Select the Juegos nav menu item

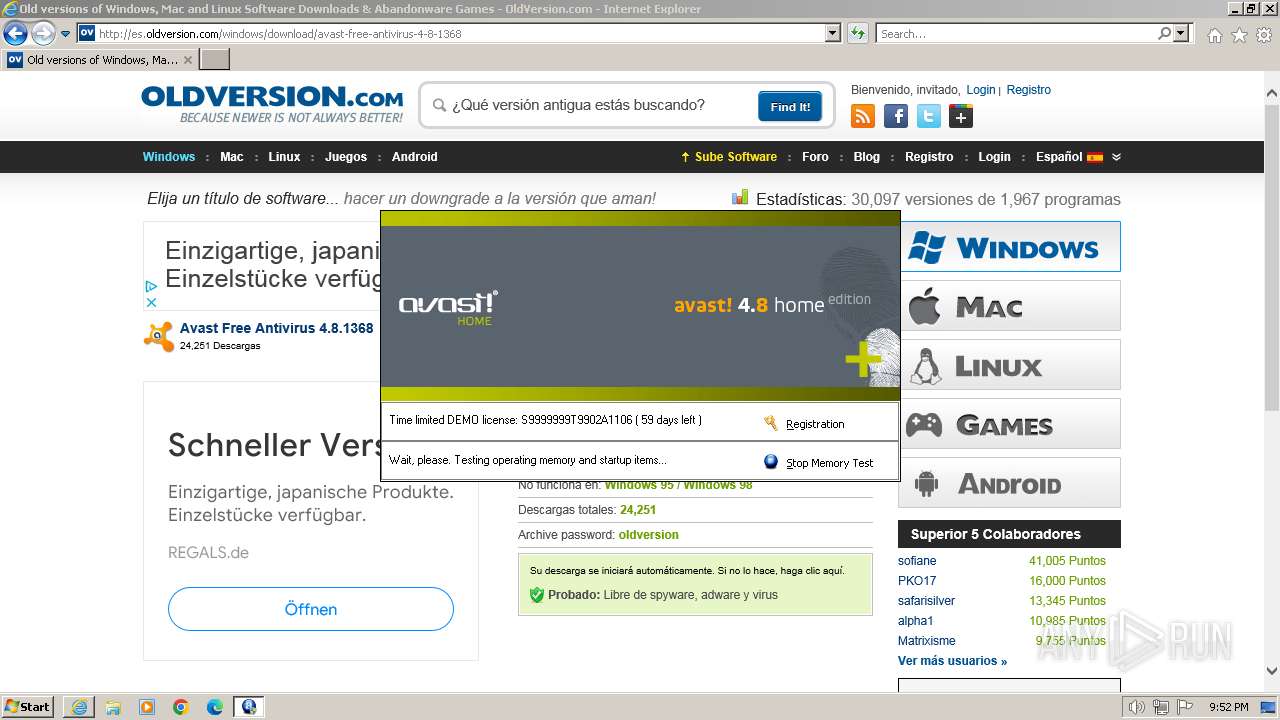(x=346, y=157)
